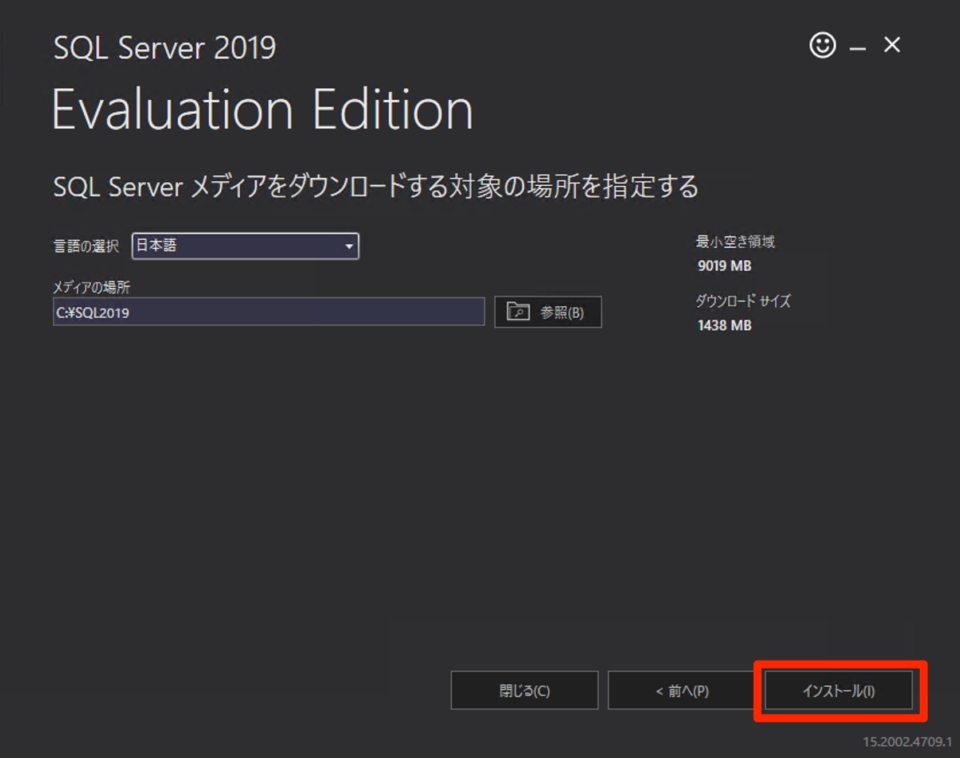The width and height of the screenshot is (960, 758).
Task: Click the 参照(B) browse button text
Action: point(561,312)
